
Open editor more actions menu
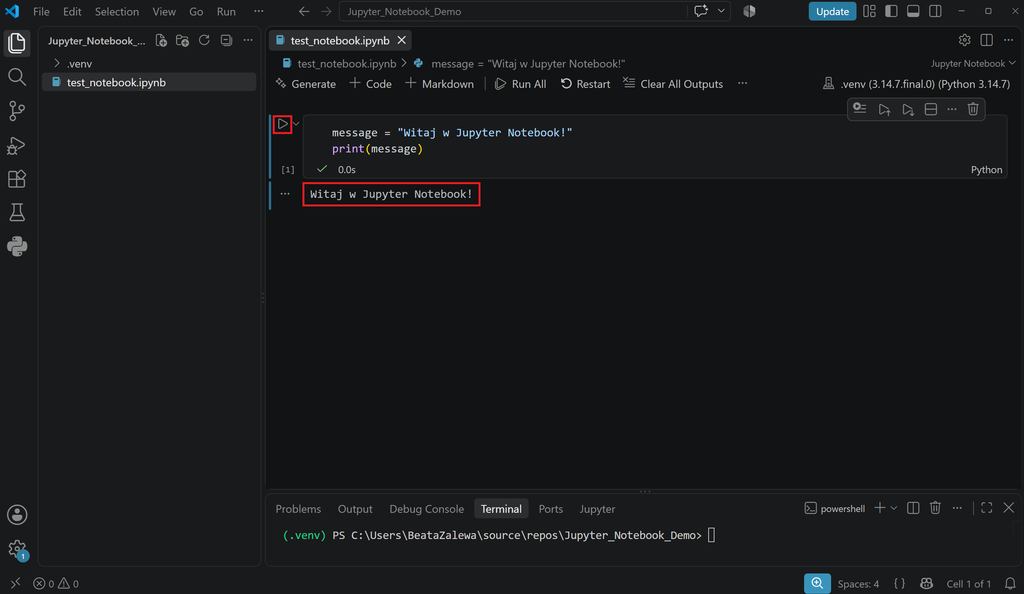point(1008,40)
